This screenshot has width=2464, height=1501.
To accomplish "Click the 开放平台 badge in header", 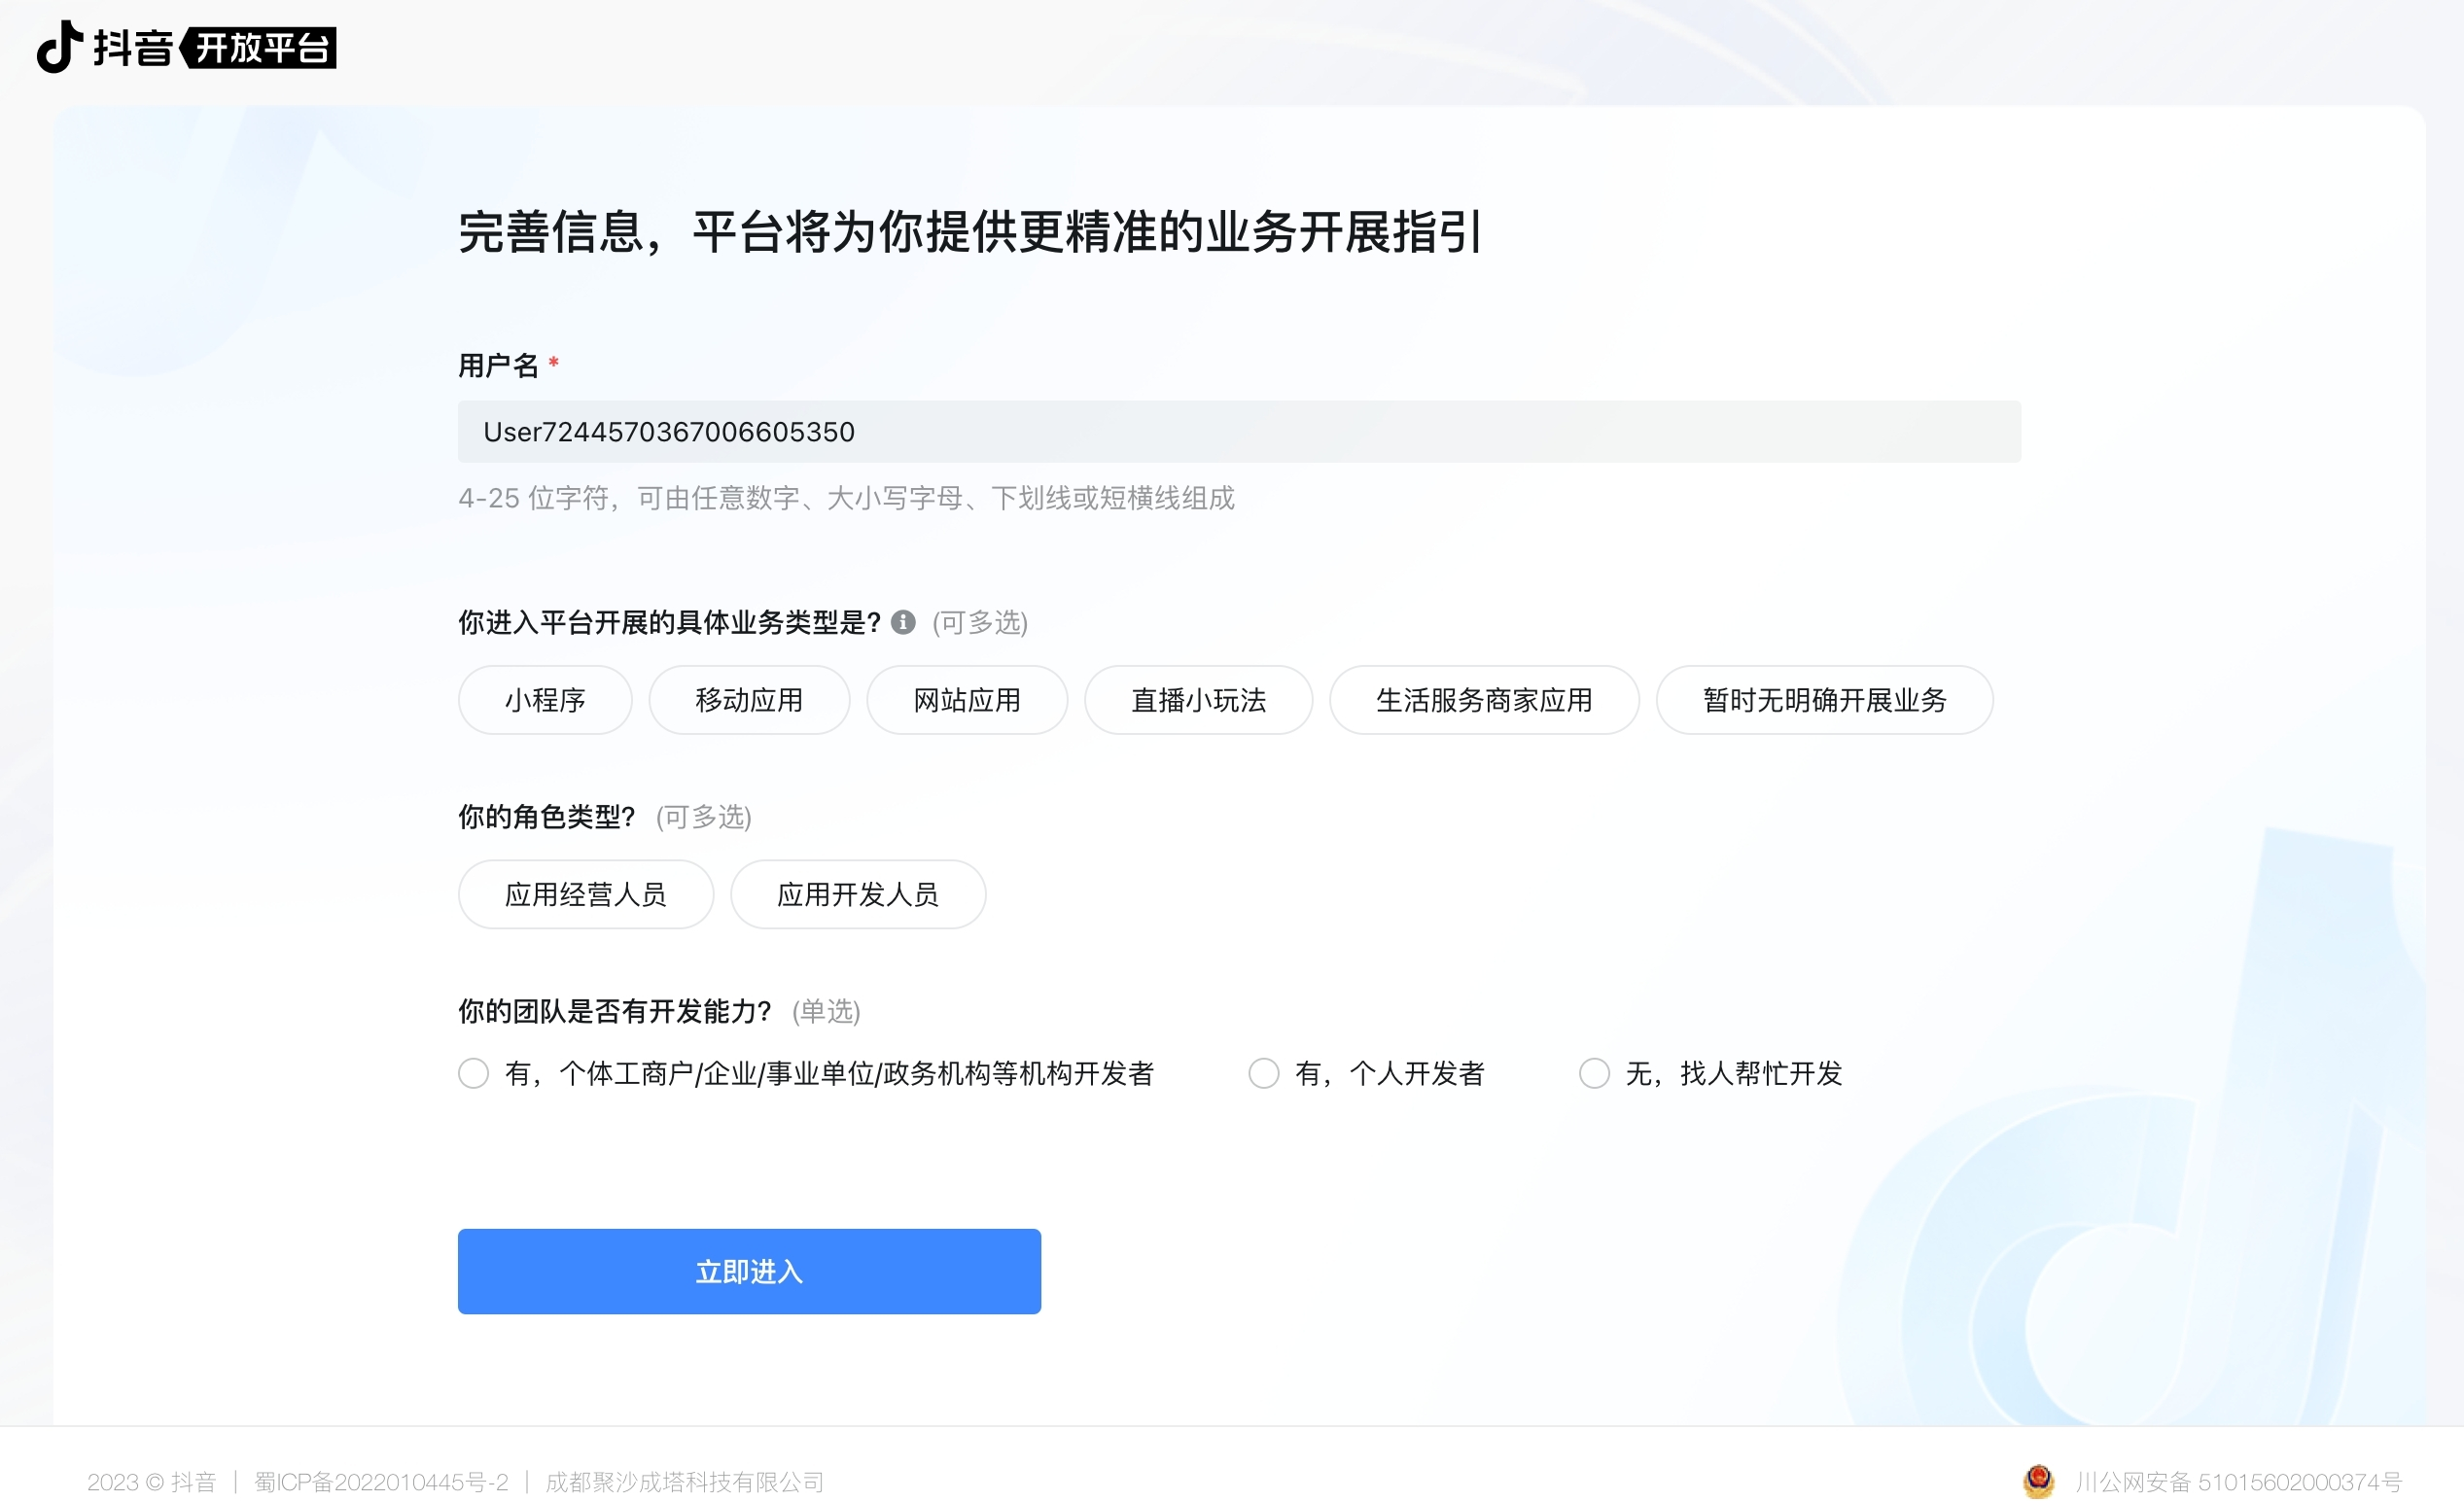I will 260,47.
